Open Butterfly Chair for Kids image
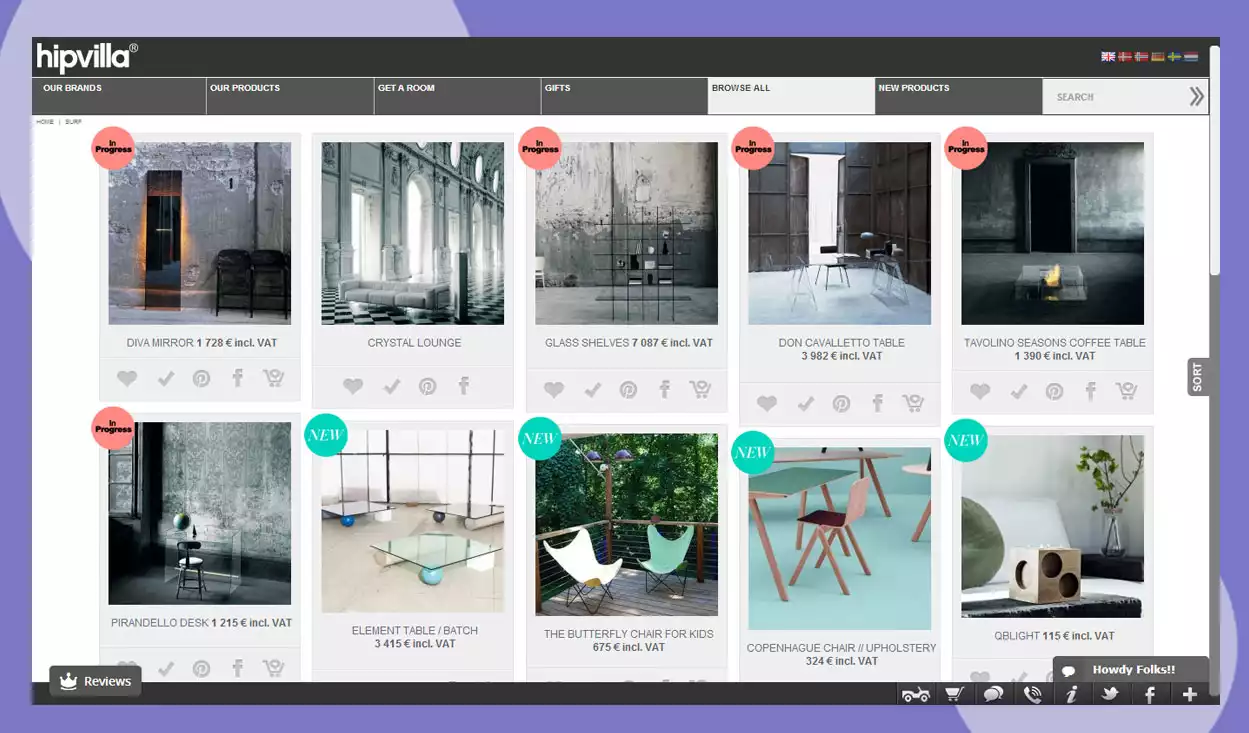Screen dimensions: 1249x733 click(x=626, y=524)
